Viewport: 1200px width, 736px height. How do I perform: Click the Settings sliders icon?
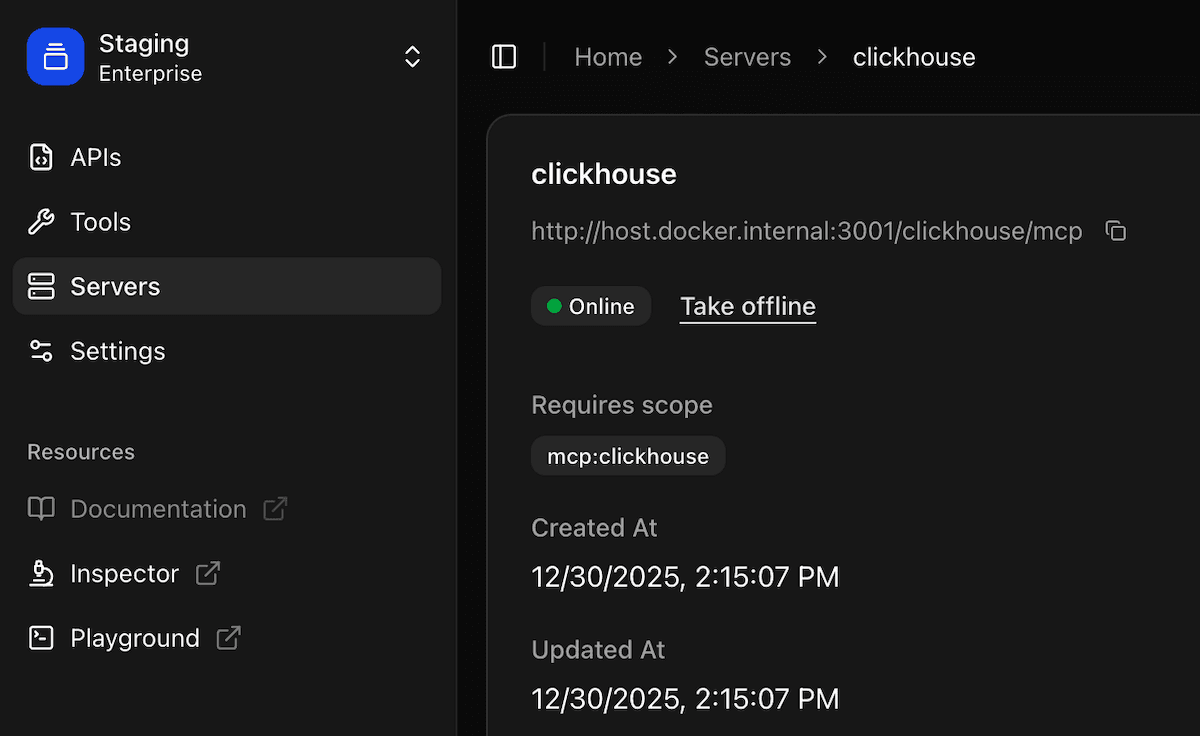41,351
